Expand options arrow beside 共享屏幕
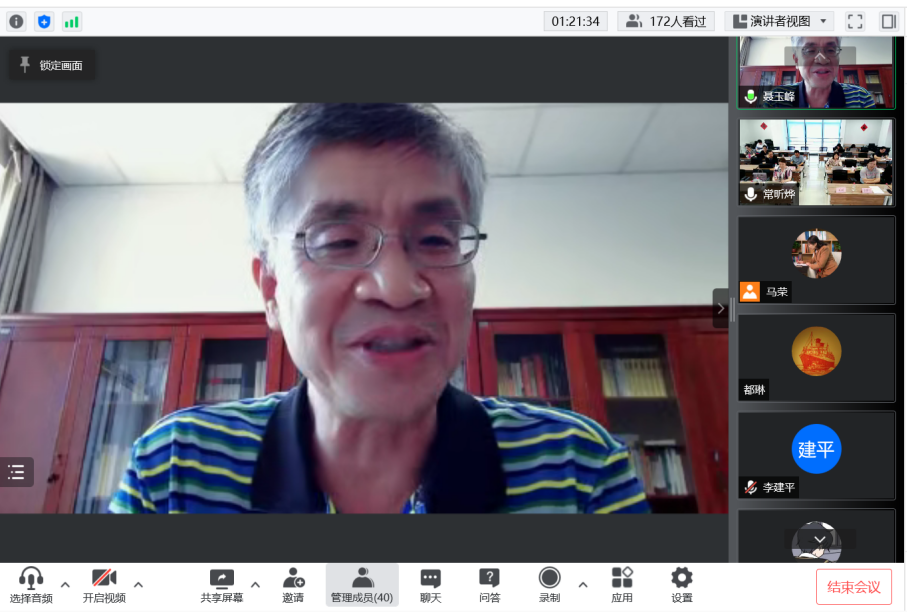The image size is (908, 613). [255, 585]
